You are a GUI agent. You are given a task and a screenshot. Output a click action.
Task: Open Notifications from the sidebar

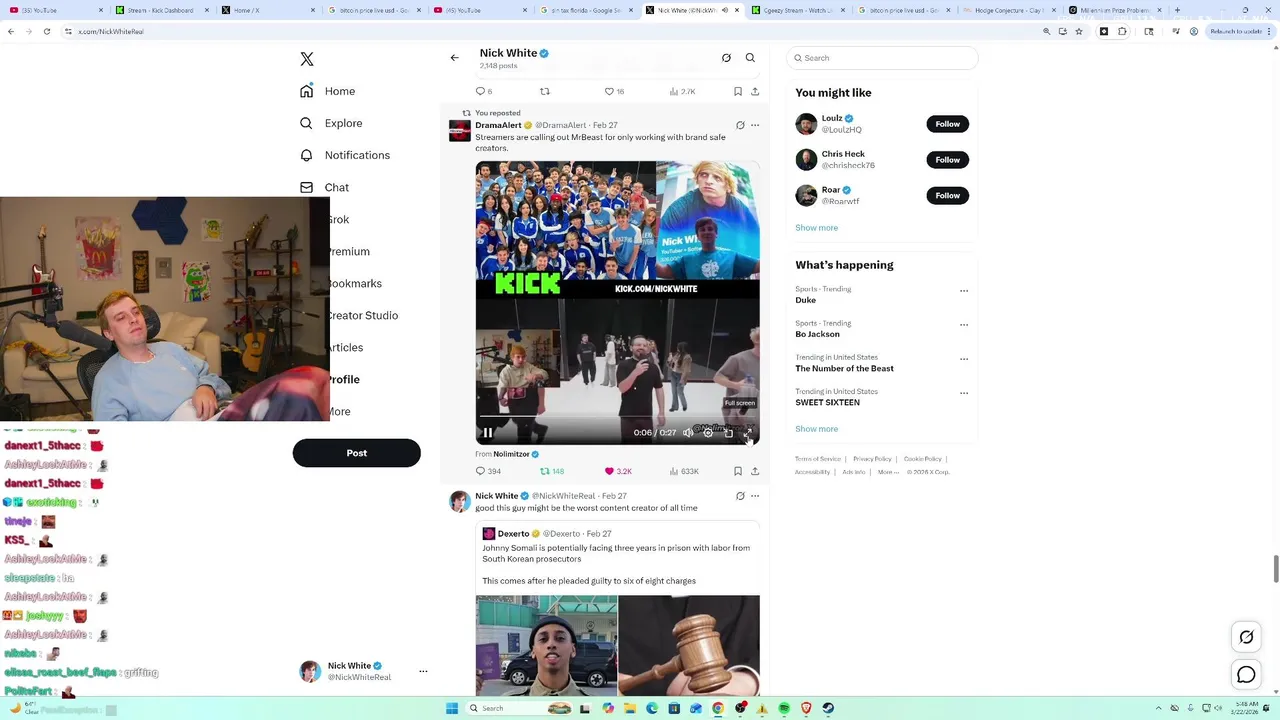[345, 155]
